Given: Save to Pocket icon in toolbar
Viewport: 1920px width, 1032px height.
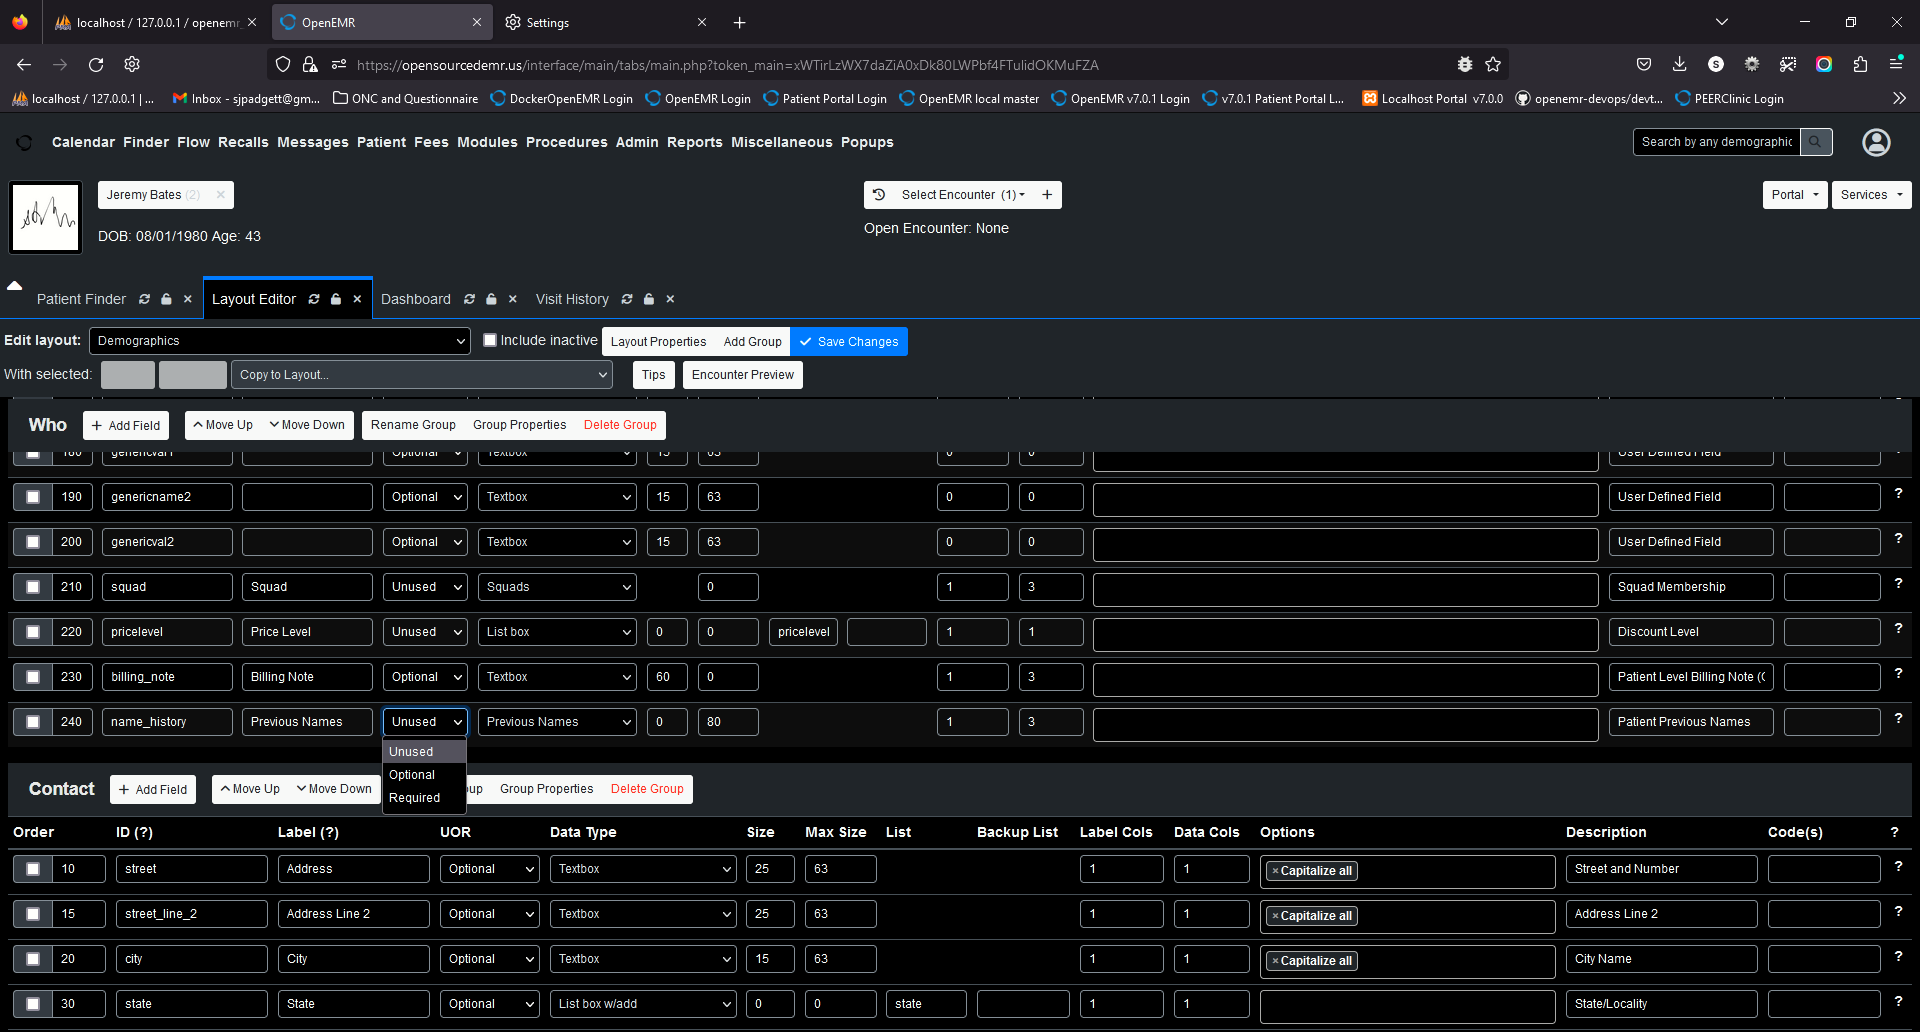Looking at the screenshot, I should point(1643,64).
